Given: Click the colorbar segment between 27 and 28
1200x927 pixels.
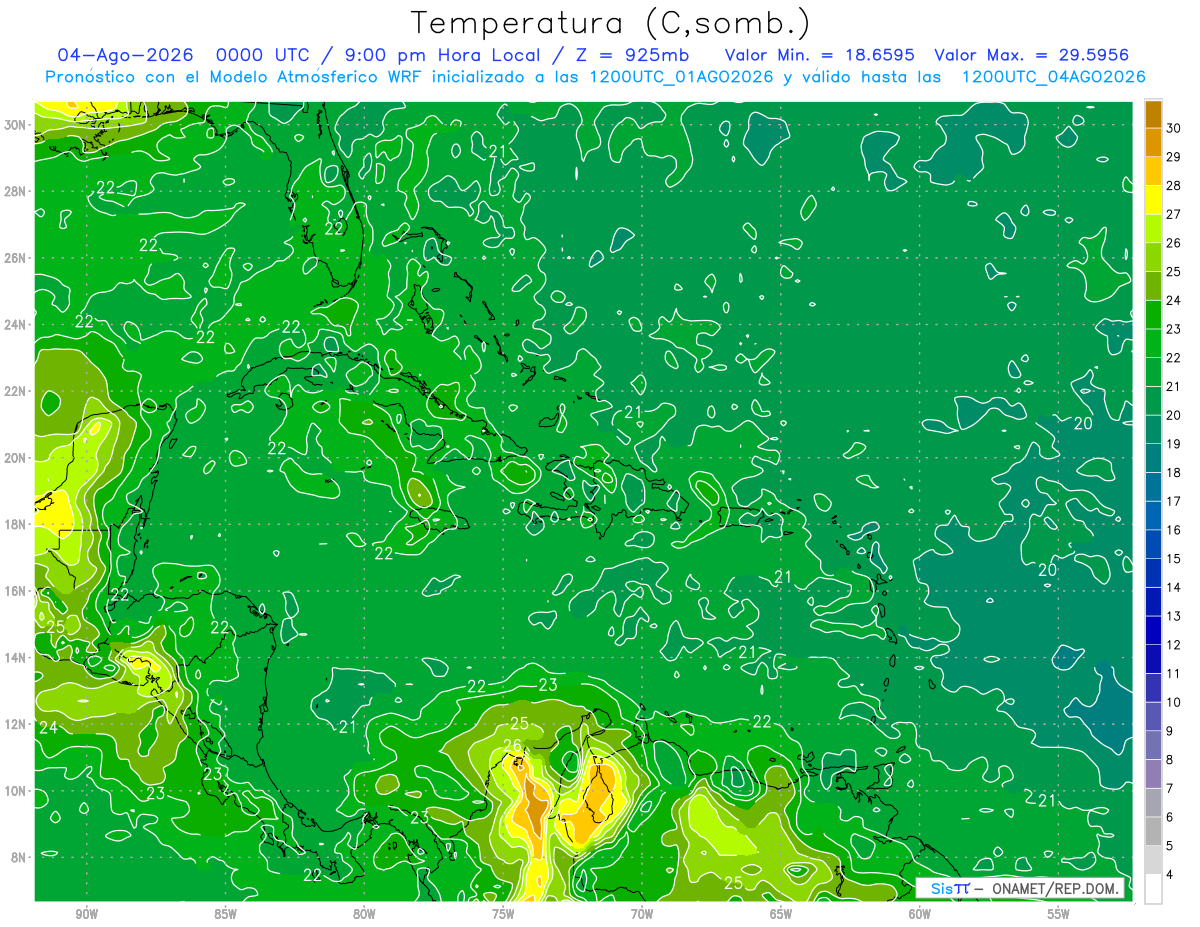Looking at the screenshot, I should click(x=1153, y=200).
